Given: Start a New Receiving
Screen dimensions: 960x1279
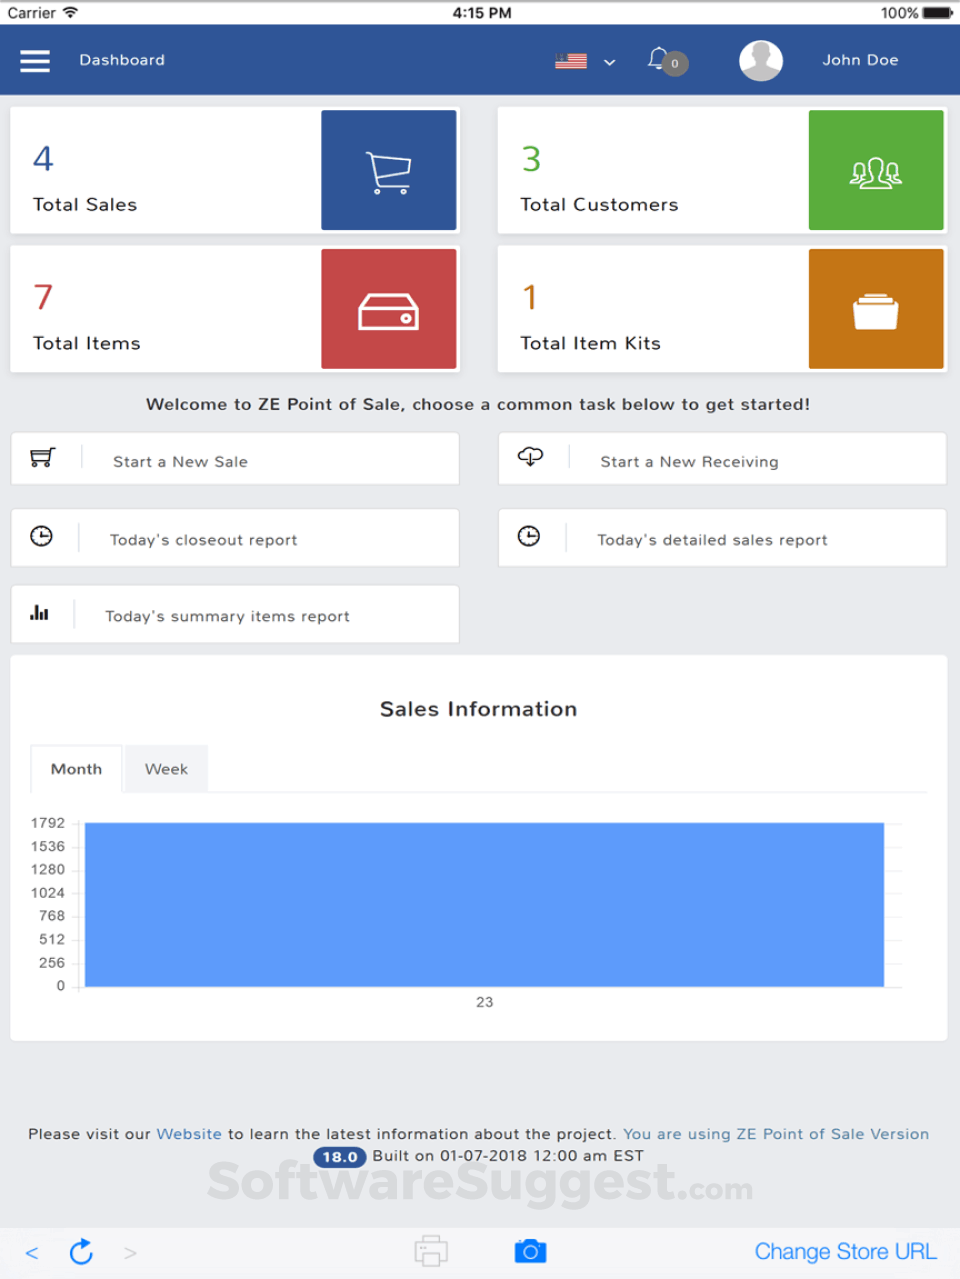Looking at the screenshot, I should coord(722,459).
